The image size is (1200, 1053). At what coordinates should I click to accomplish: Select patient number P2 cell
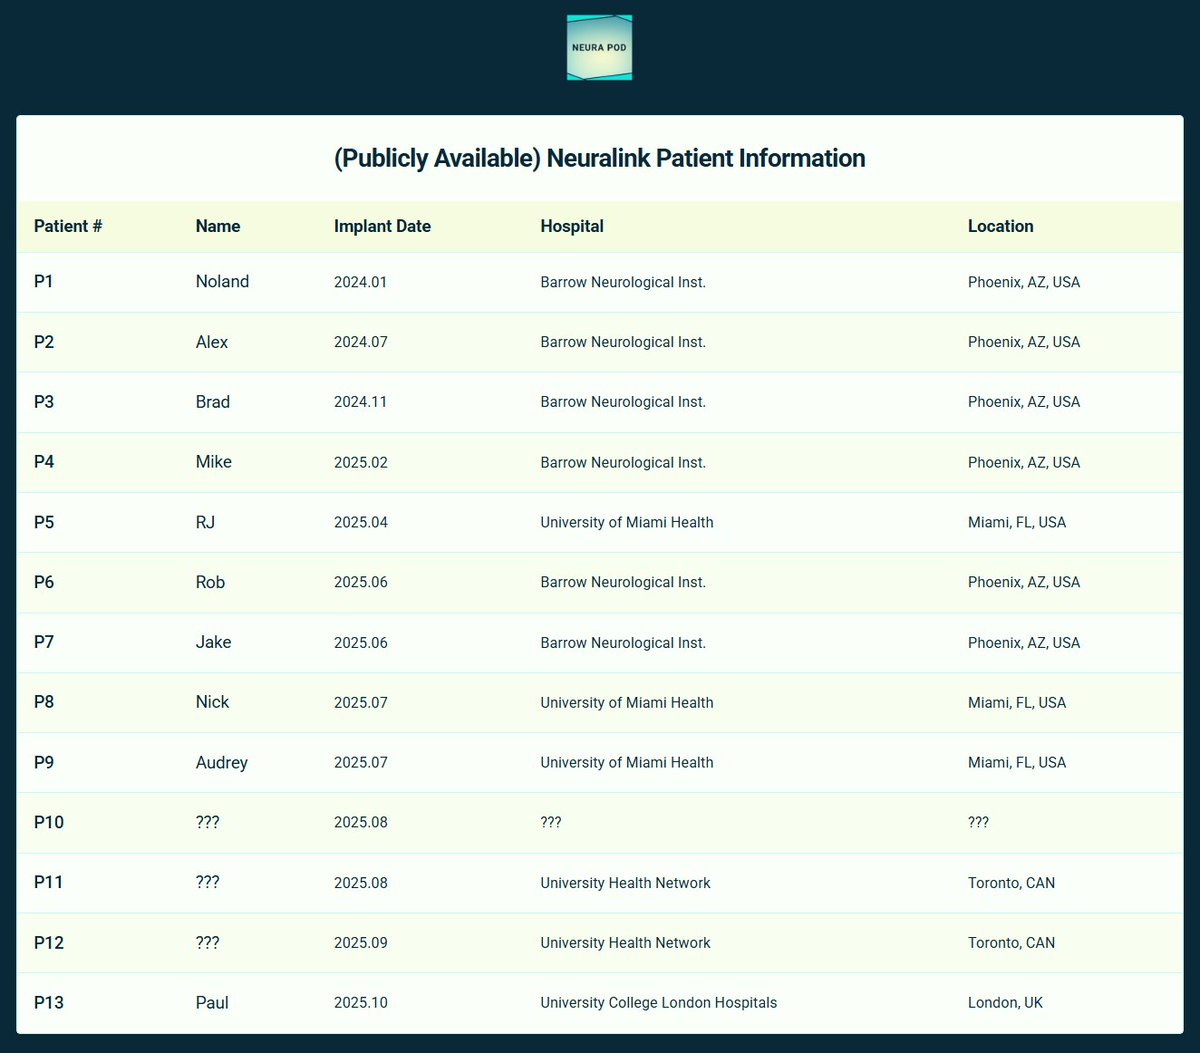coord(44,342)
